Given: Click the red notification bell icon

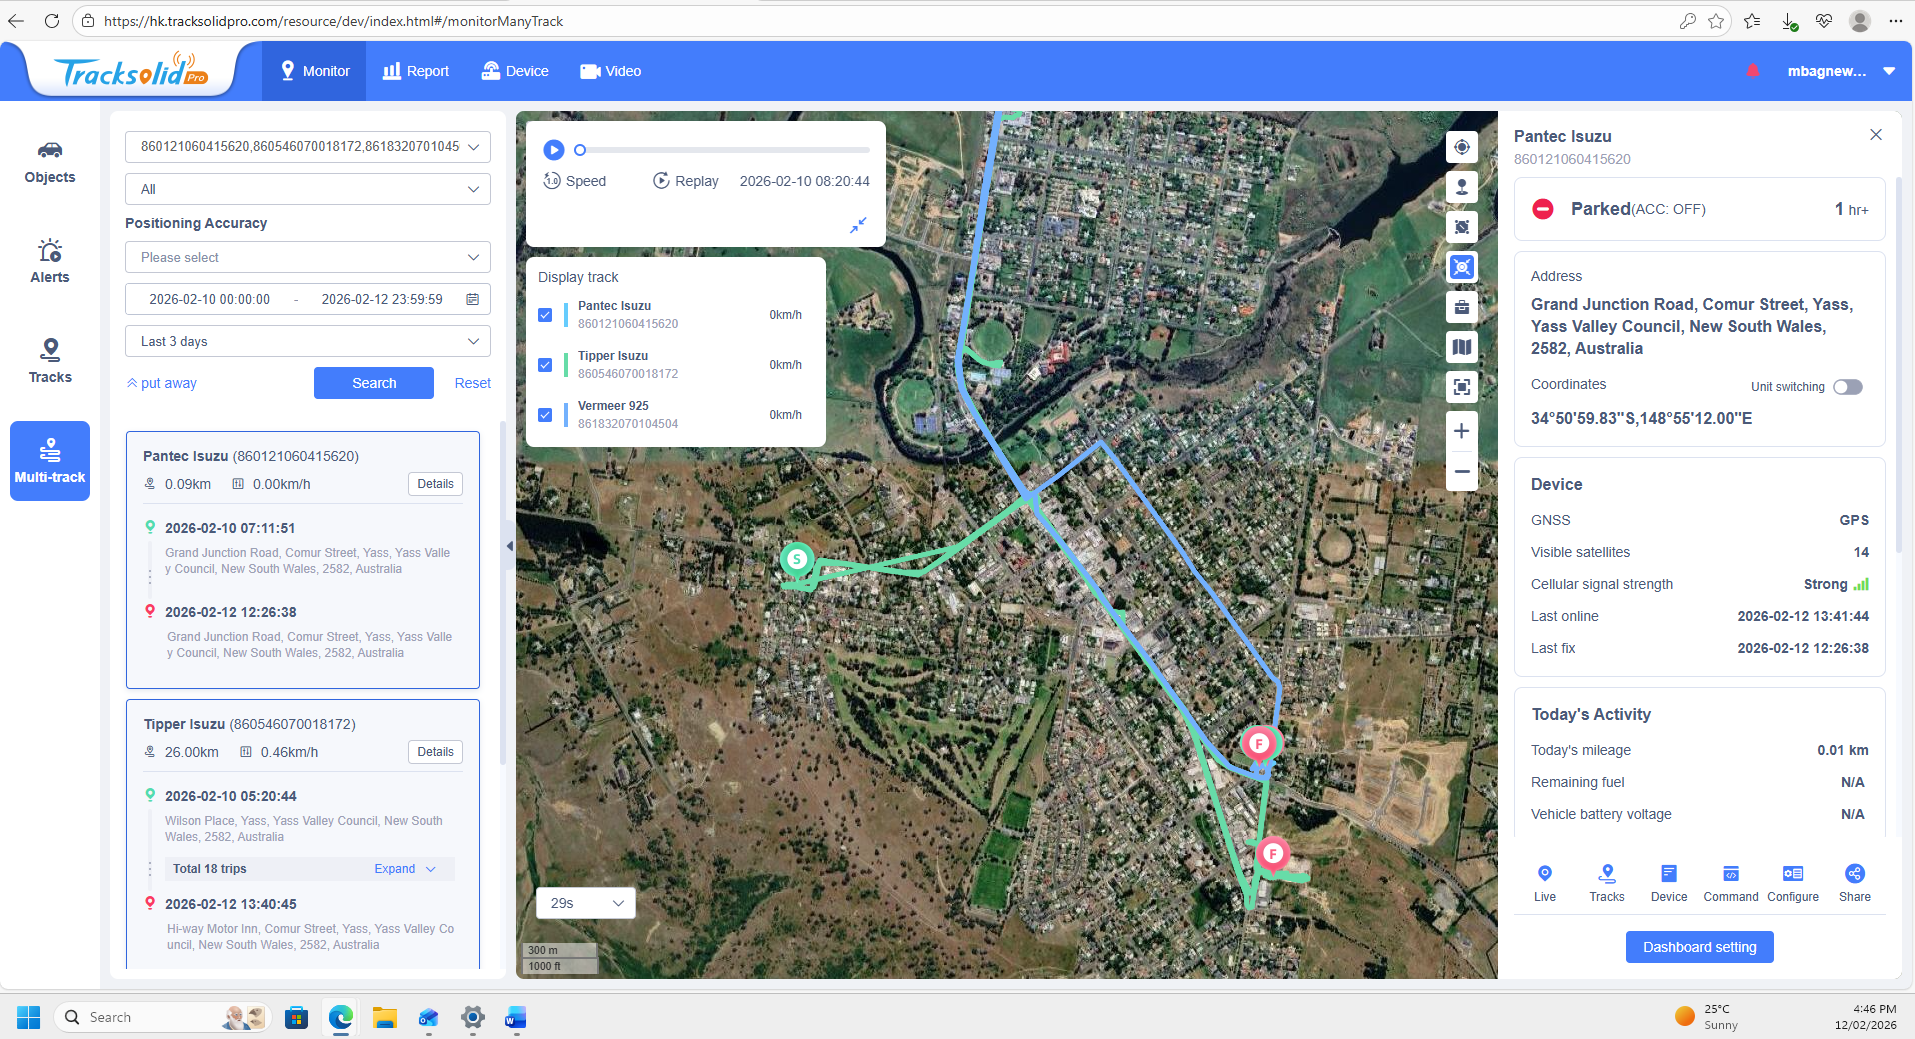Looking at the screenshot, I should click(1752, 71).
